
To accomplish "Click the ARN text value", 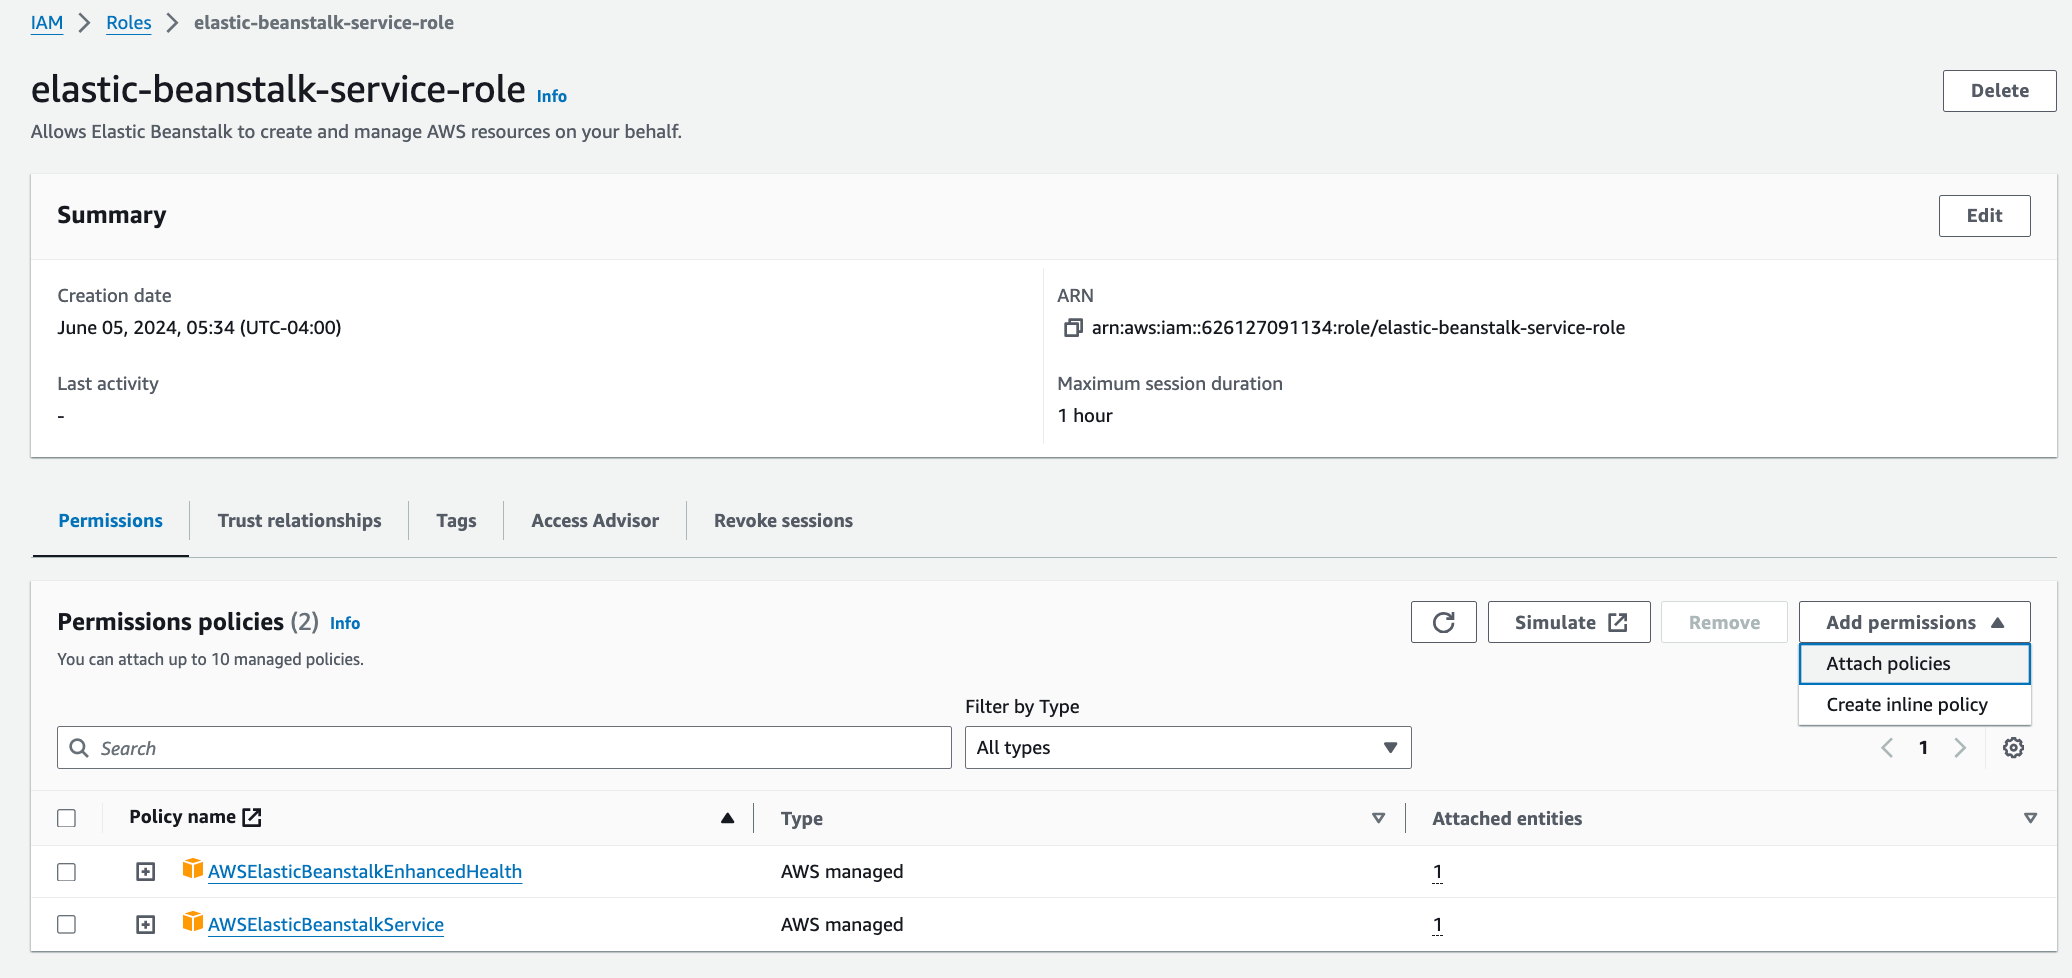I will coord(1358,328).
